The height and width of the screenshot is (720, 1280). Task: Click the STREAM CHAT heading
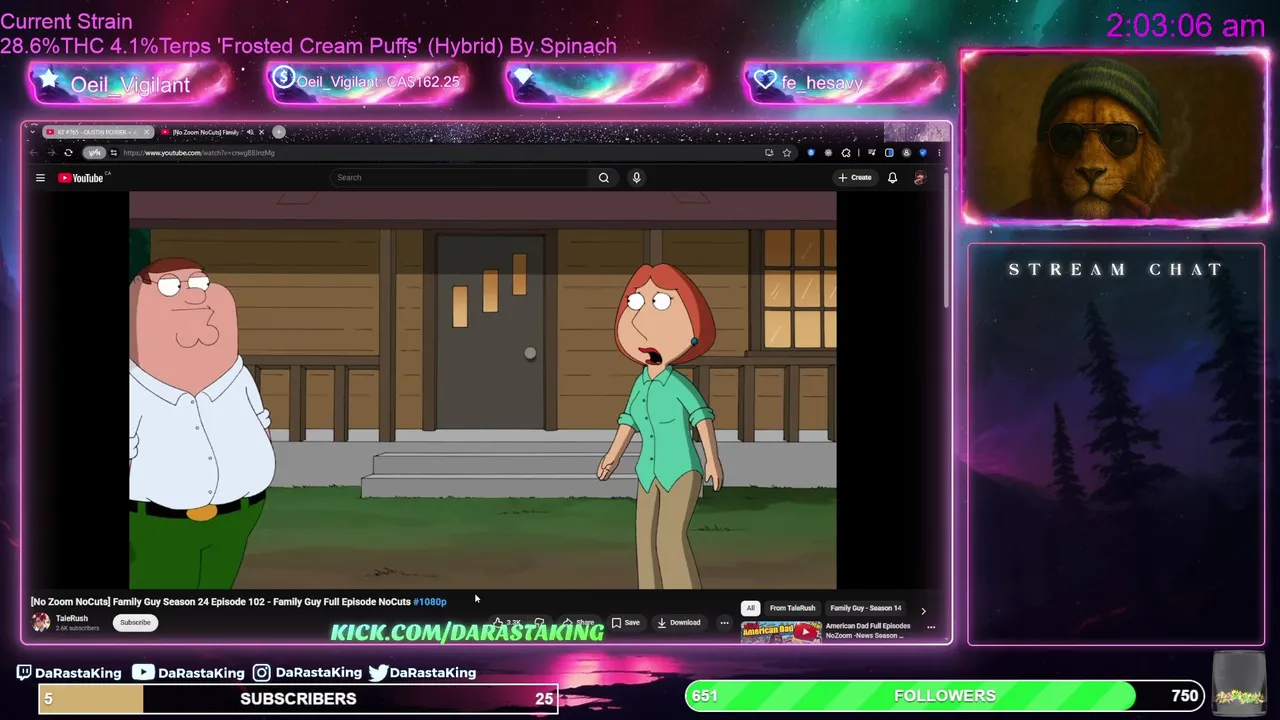1115,269
